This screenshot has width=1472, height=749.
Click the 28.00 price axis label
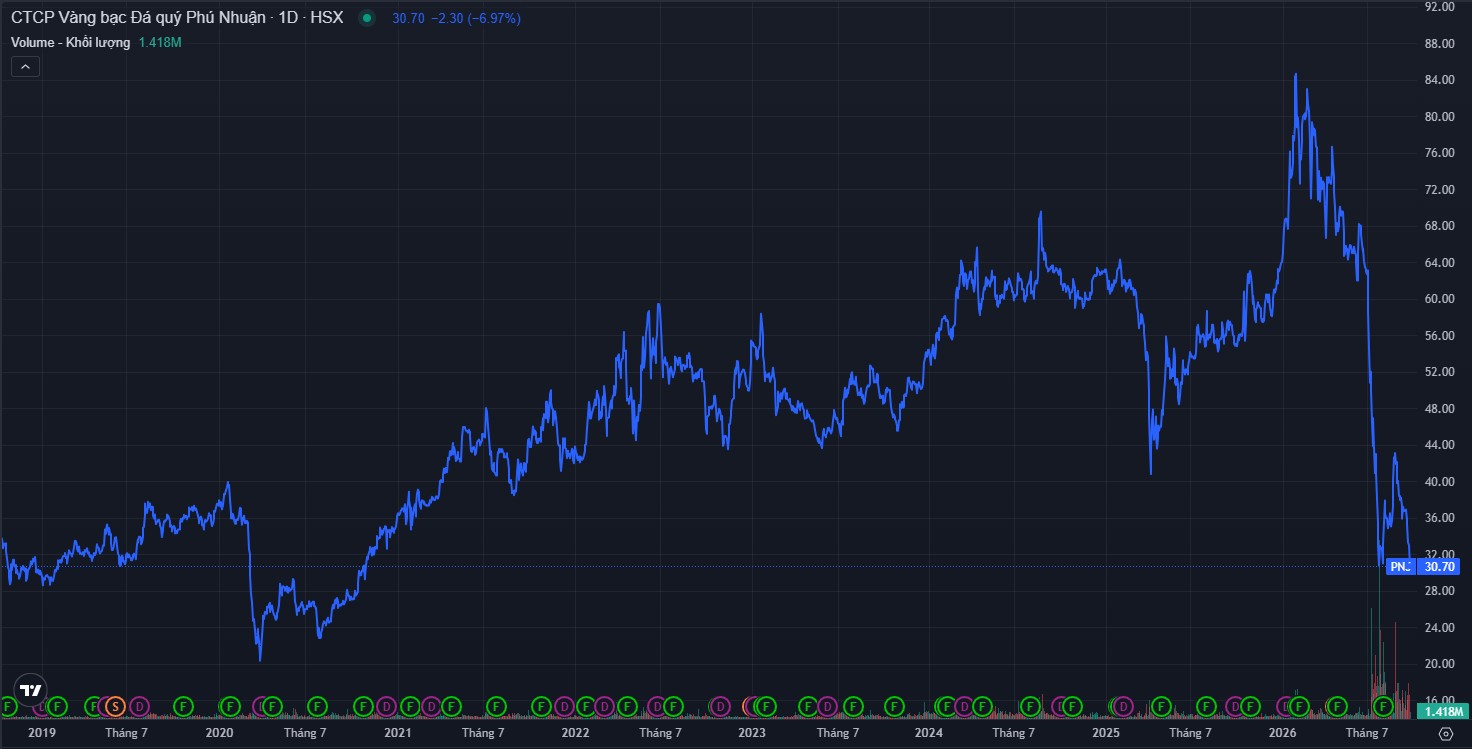click(1439, 591)
